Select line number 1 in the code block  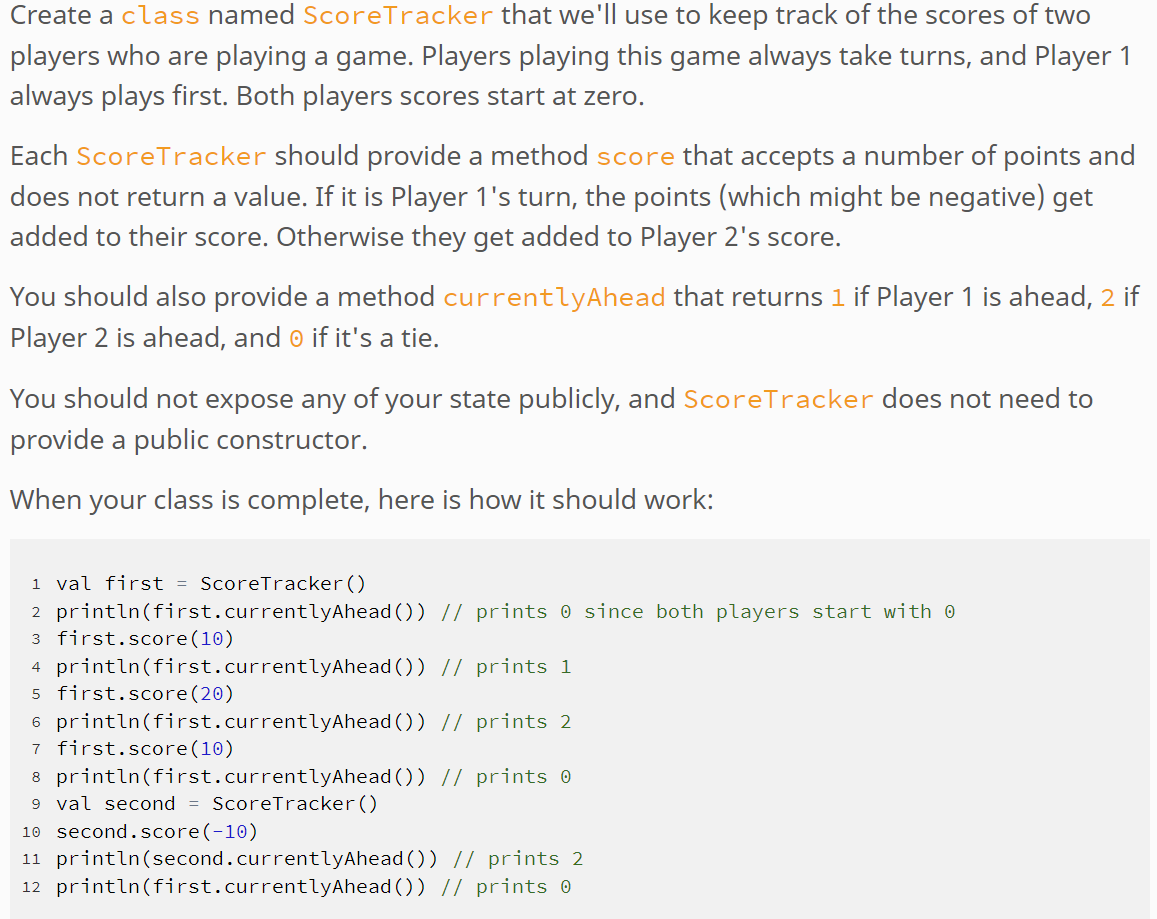click(36, 583)
